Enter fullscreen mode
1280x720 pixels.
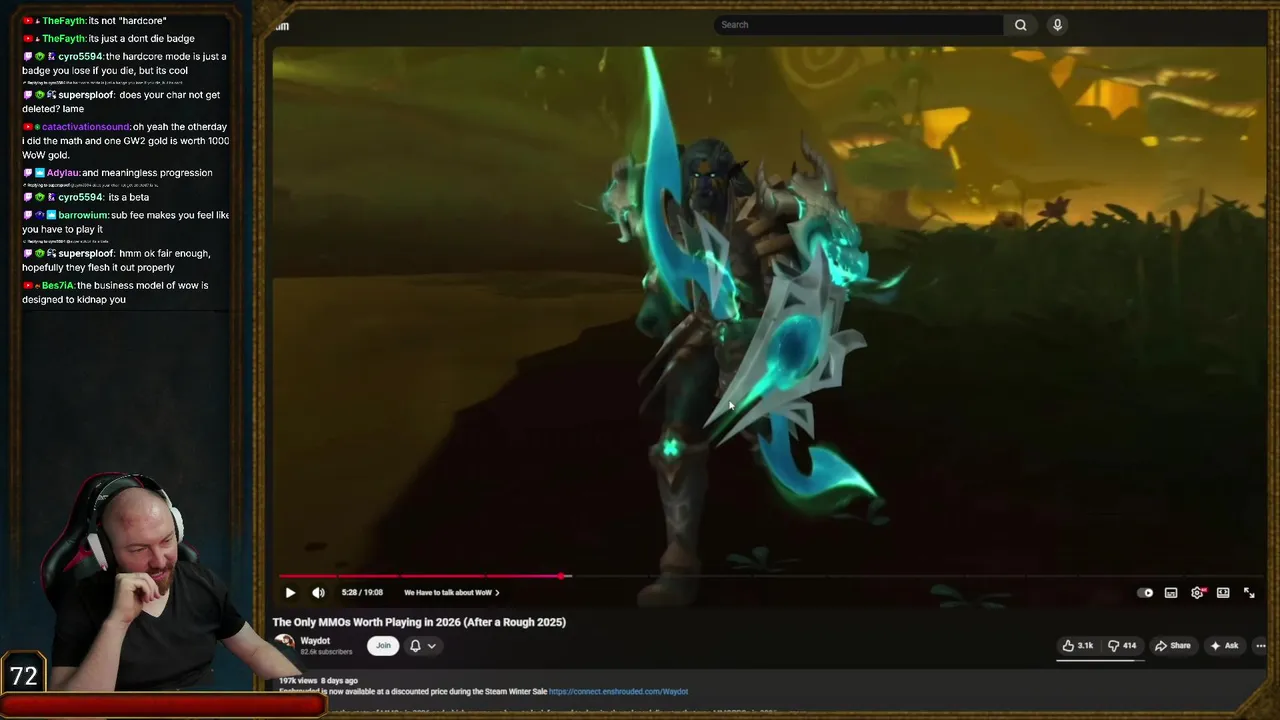pos(1249,593)
